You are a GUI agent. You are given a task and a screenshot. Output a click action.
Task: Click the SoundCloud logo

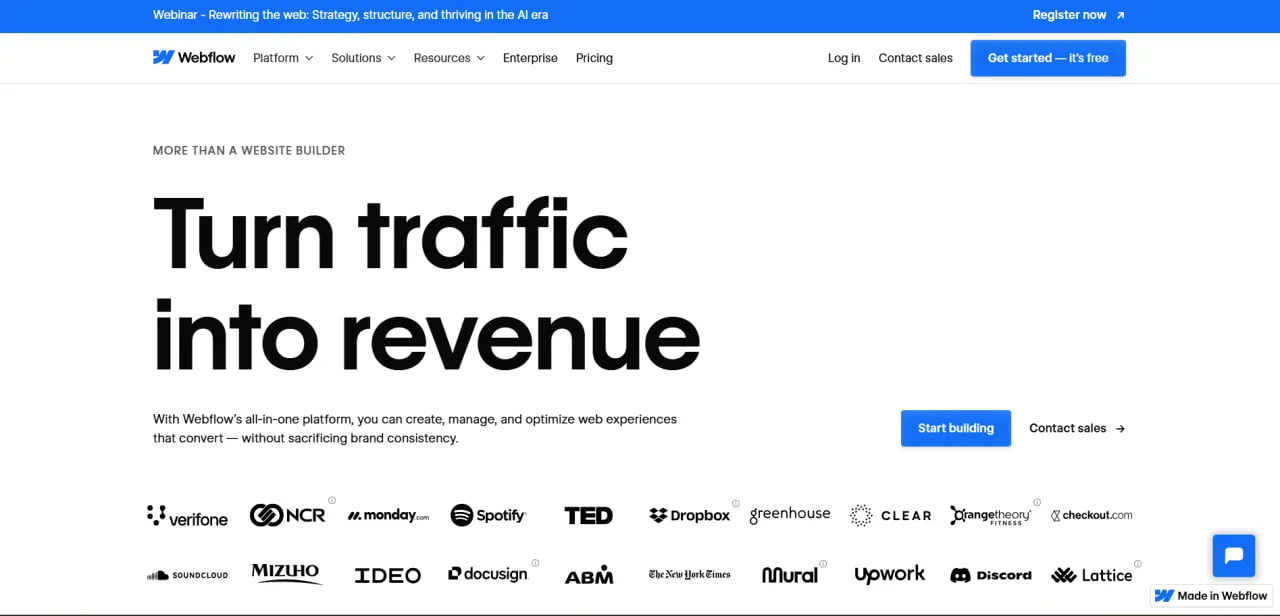(187, 575)
